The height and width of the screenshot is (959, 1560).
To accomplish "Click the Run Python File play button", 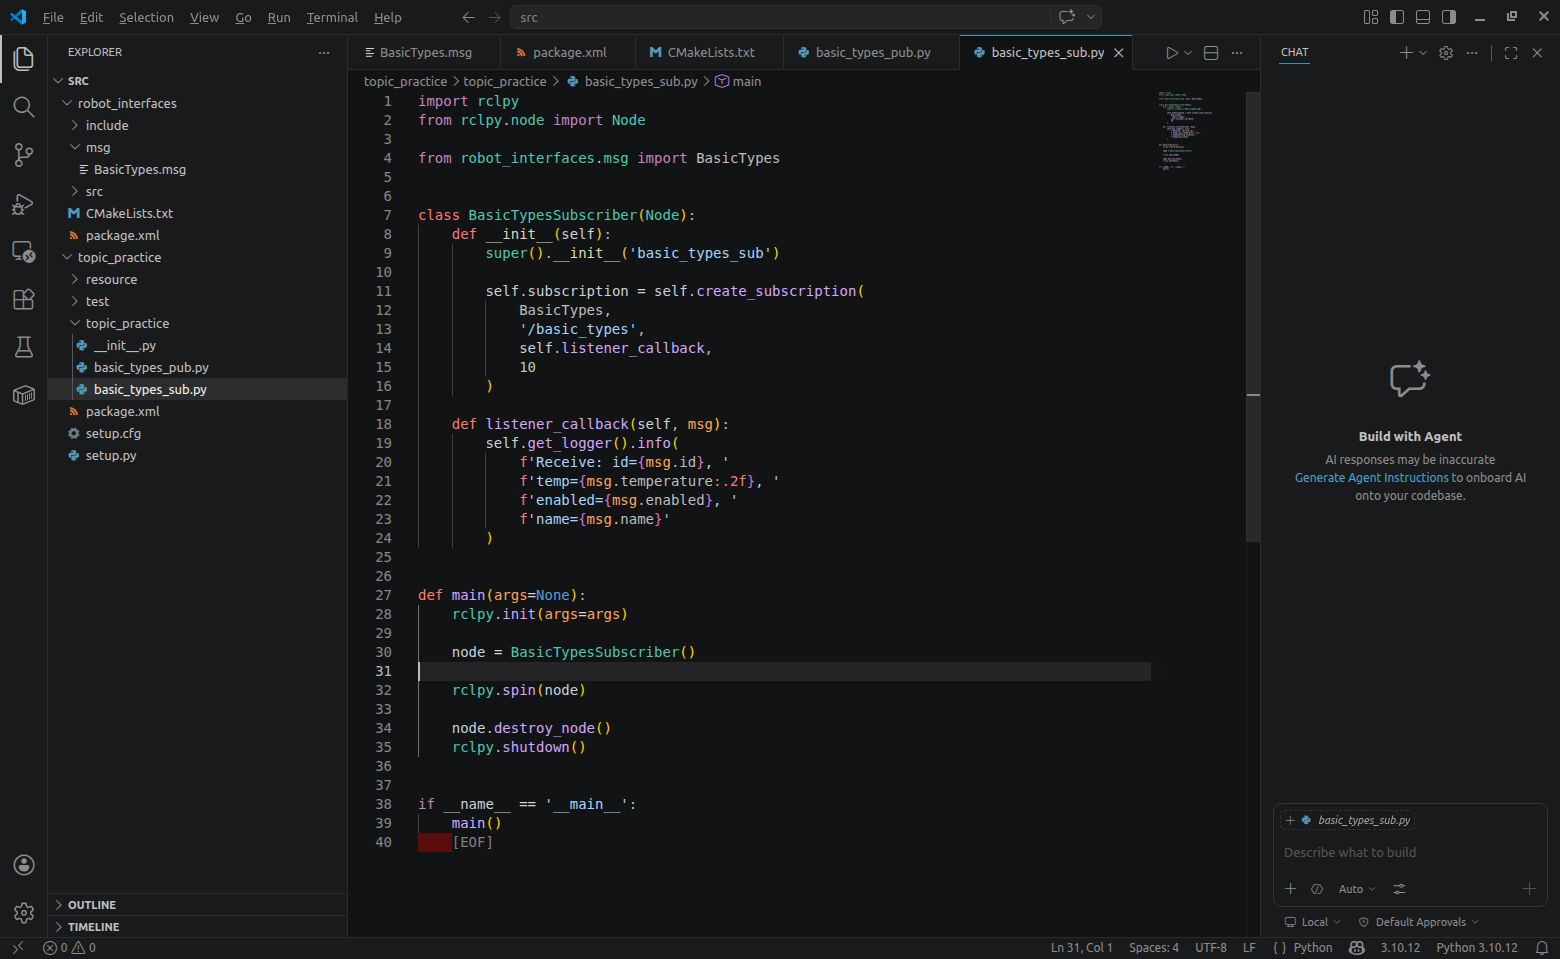I will [x=1171, y=53].
